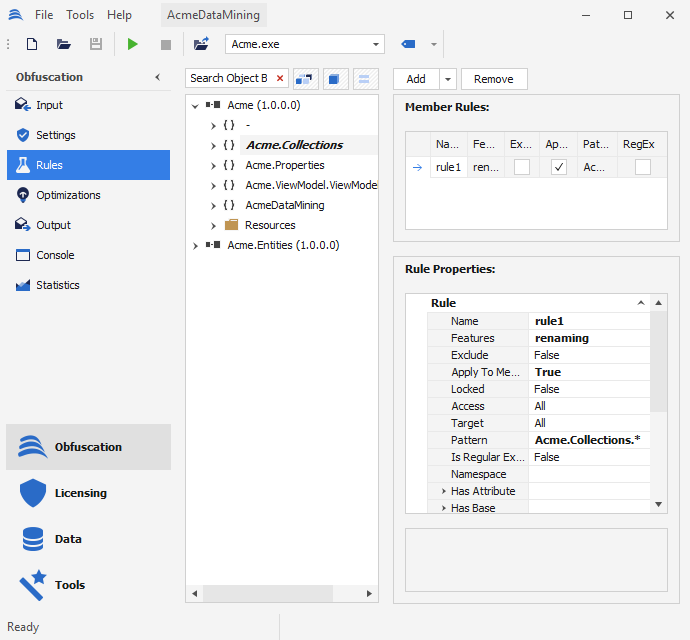Enable the RegEx checkbox for rule1

pyautogui.click(x=643, y=168)
